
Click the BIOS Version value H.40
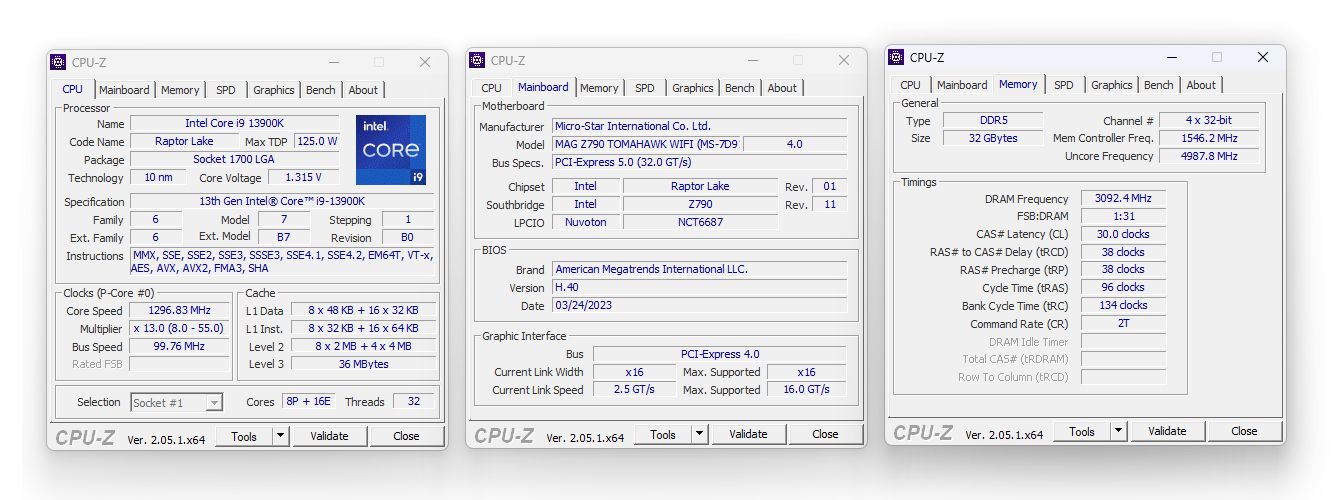(700, 288)
